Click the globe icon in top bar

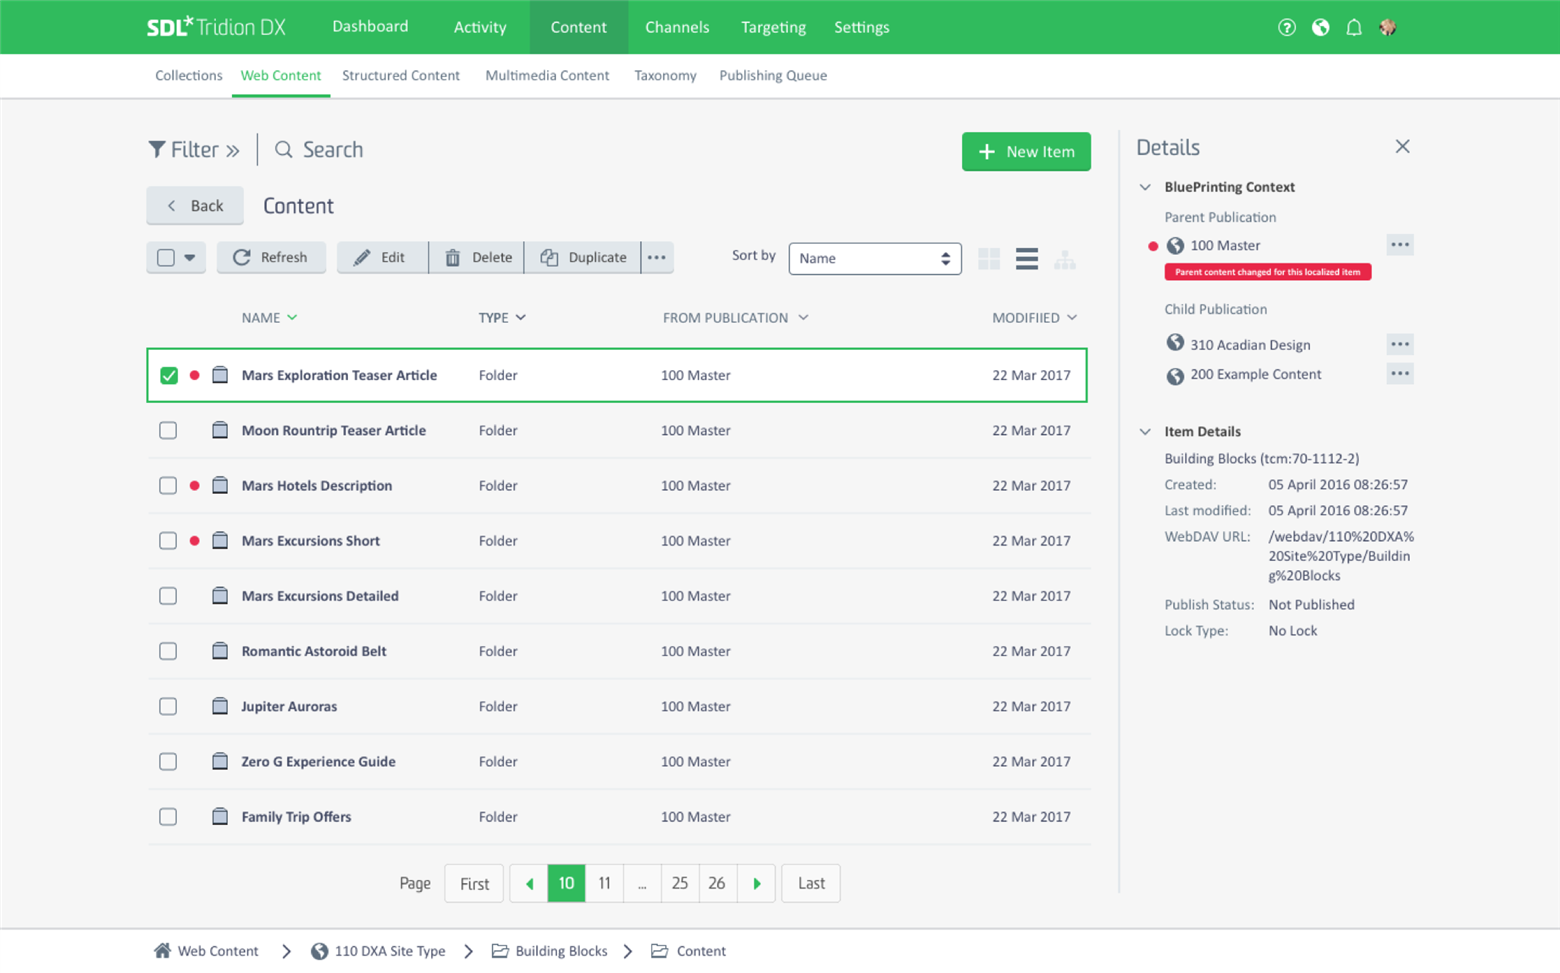[x=1321, y=27]
